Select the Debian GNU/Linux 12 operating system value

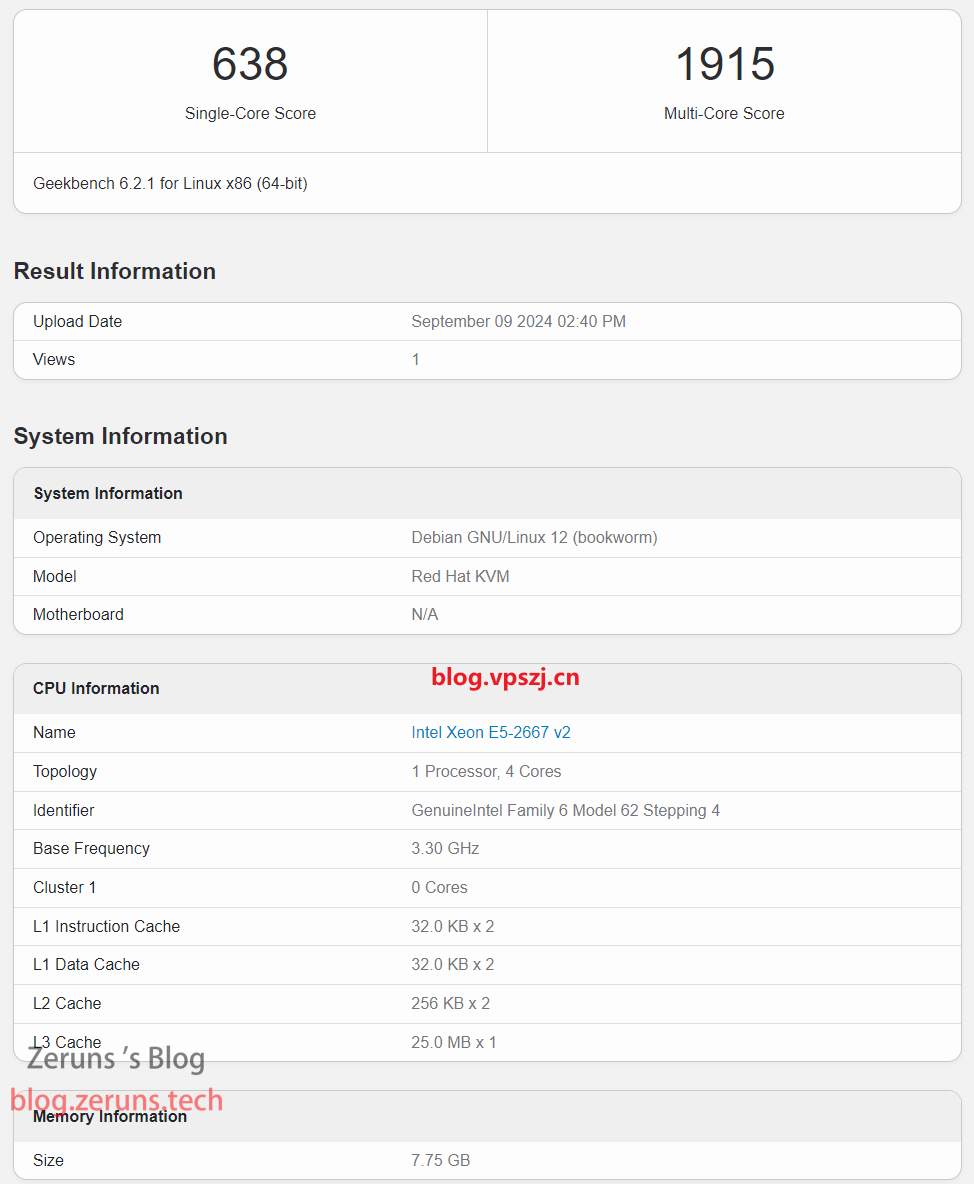pyautogui.click(x=534, y=537)
